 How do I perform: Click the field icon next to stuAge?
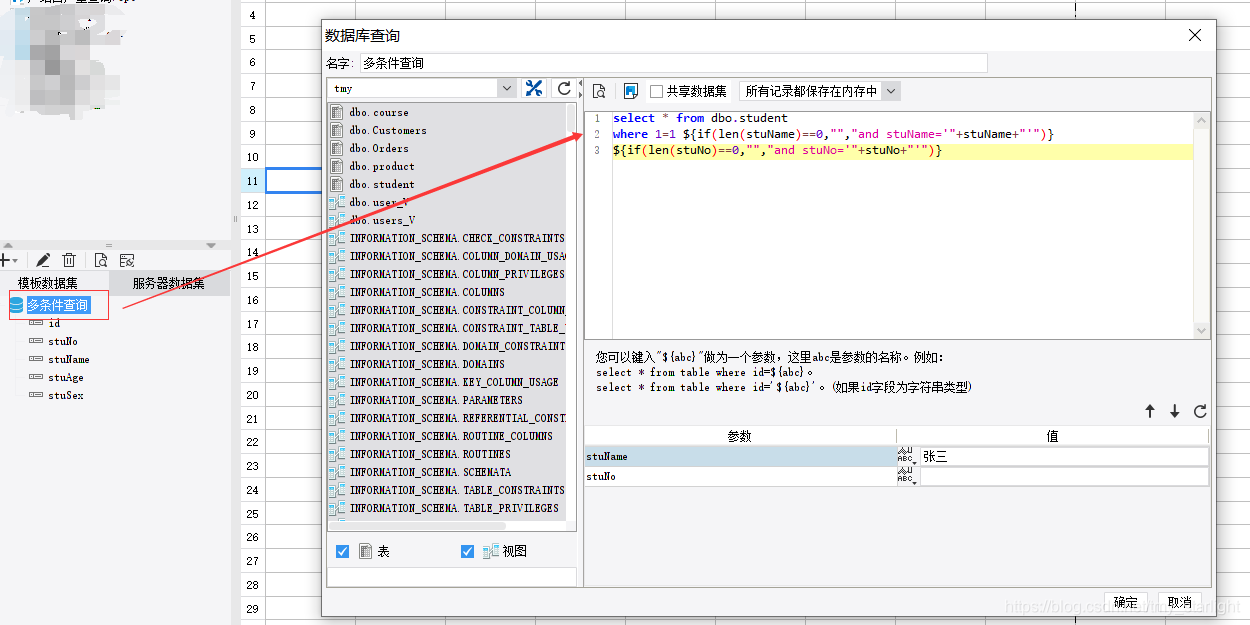click(x=36, y=377)
